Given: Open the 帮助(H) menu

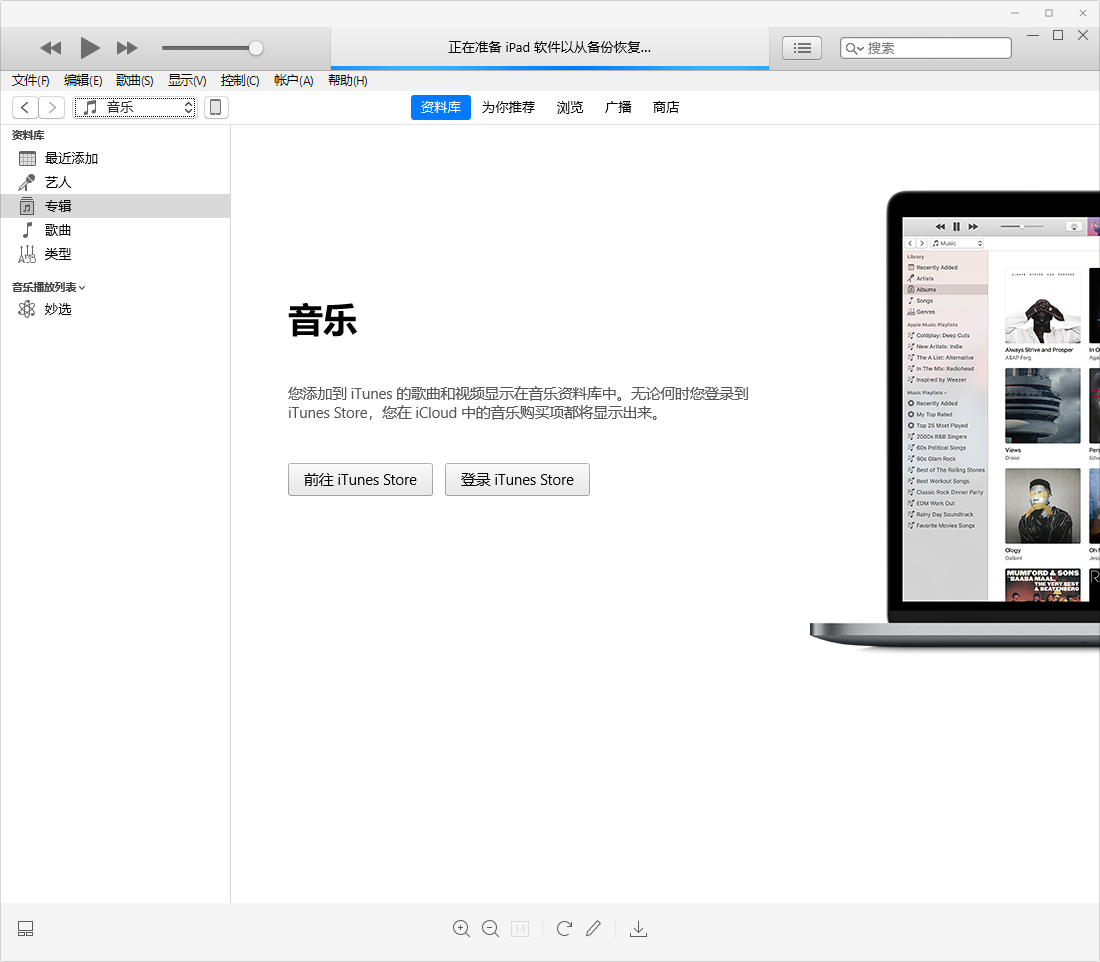Looking at the screenshot, I should click(348, 81).
